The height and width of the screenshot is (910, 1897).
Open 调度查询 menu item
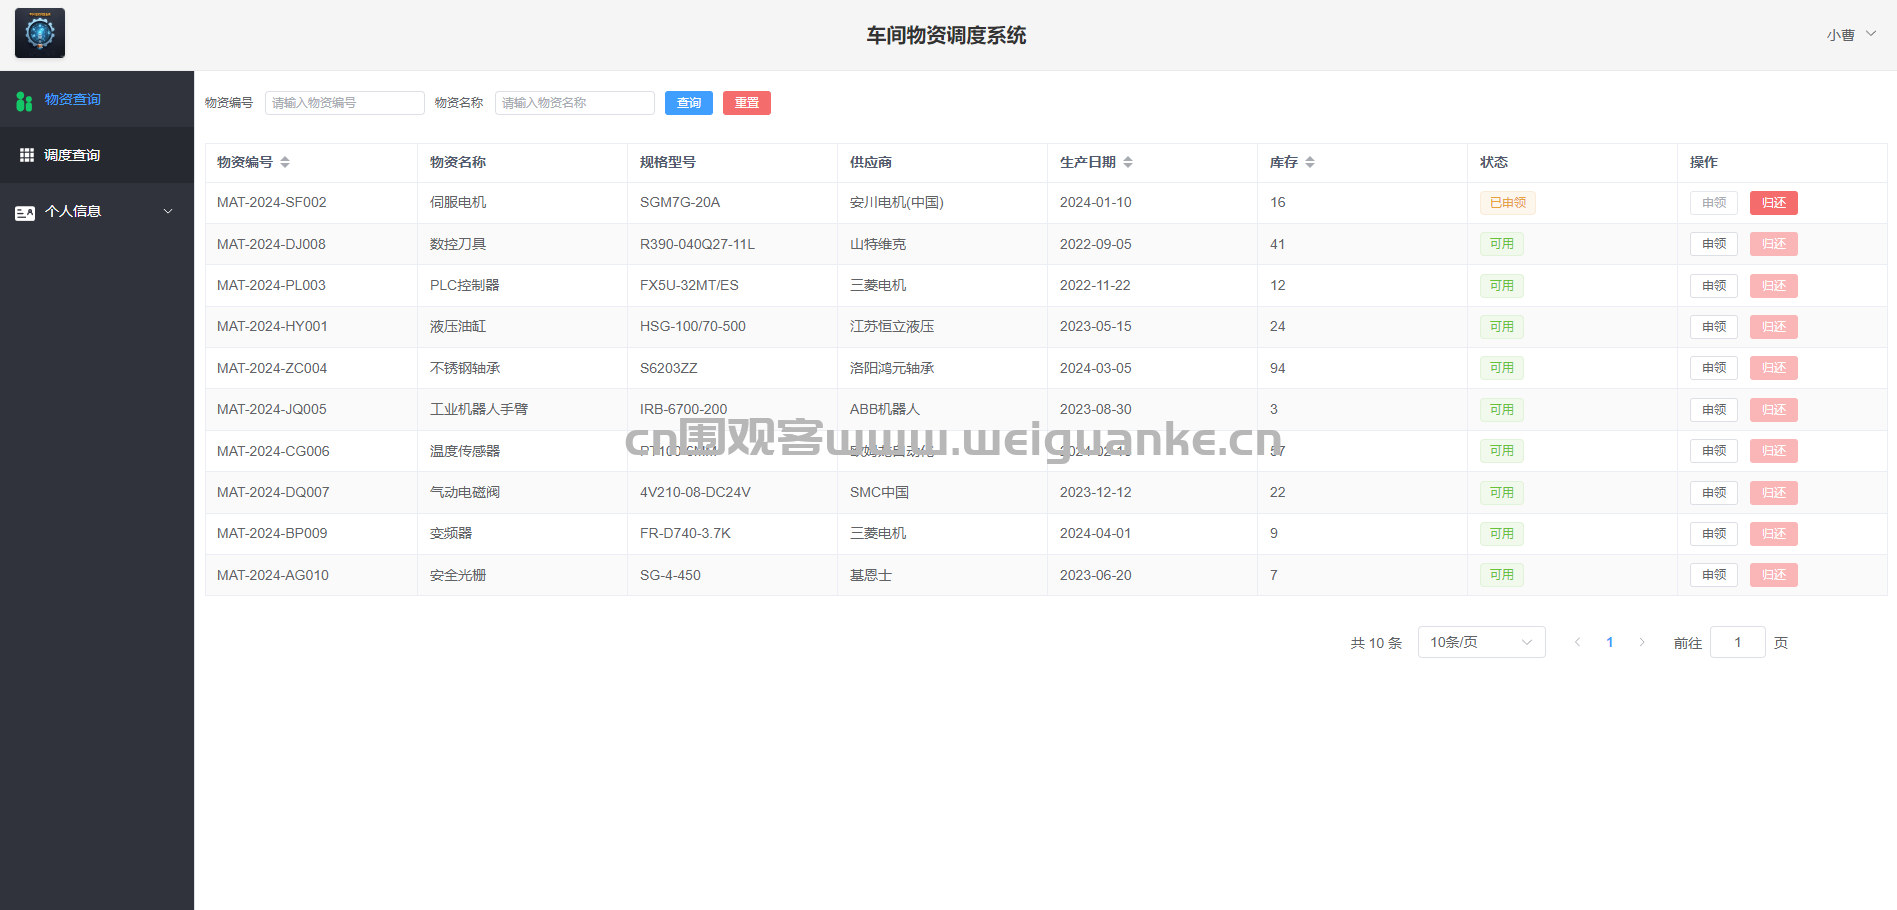(x=97, y=155)
